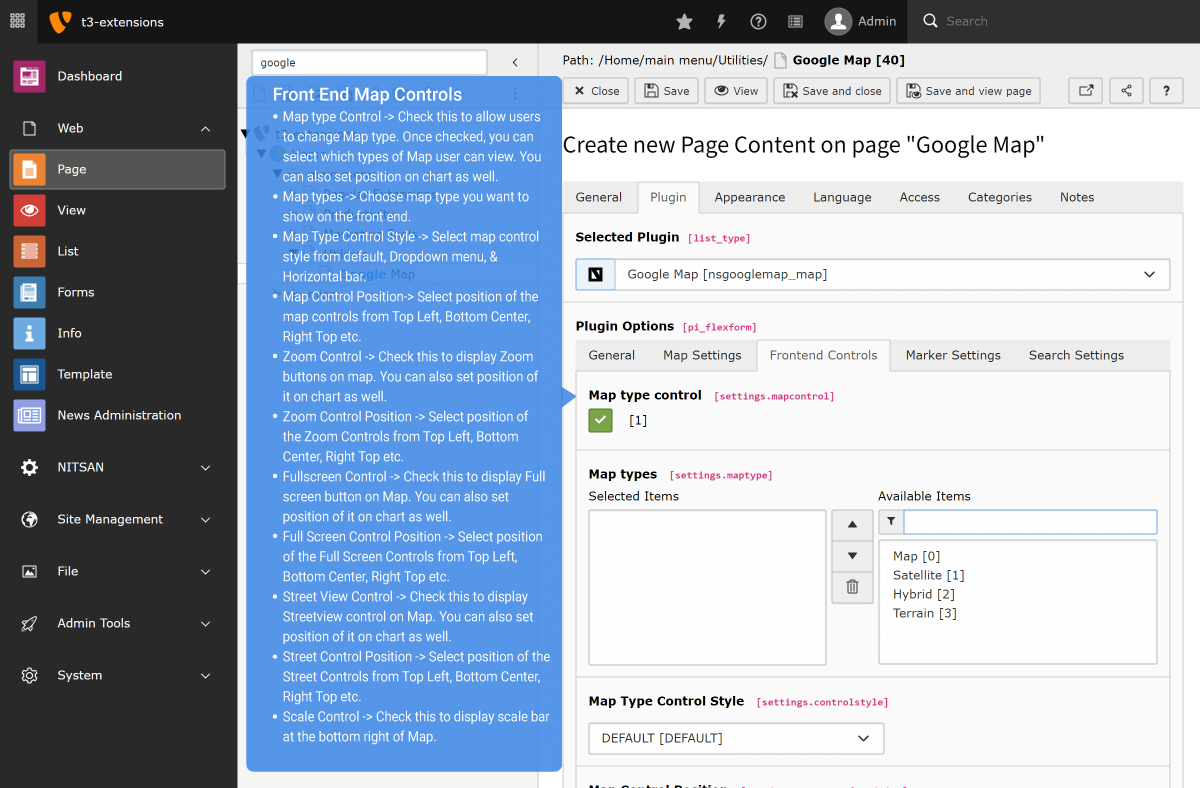Screen dimensions: 1200x788
Task: Collapse the page tree panel chevron
Action: [515, 62]
